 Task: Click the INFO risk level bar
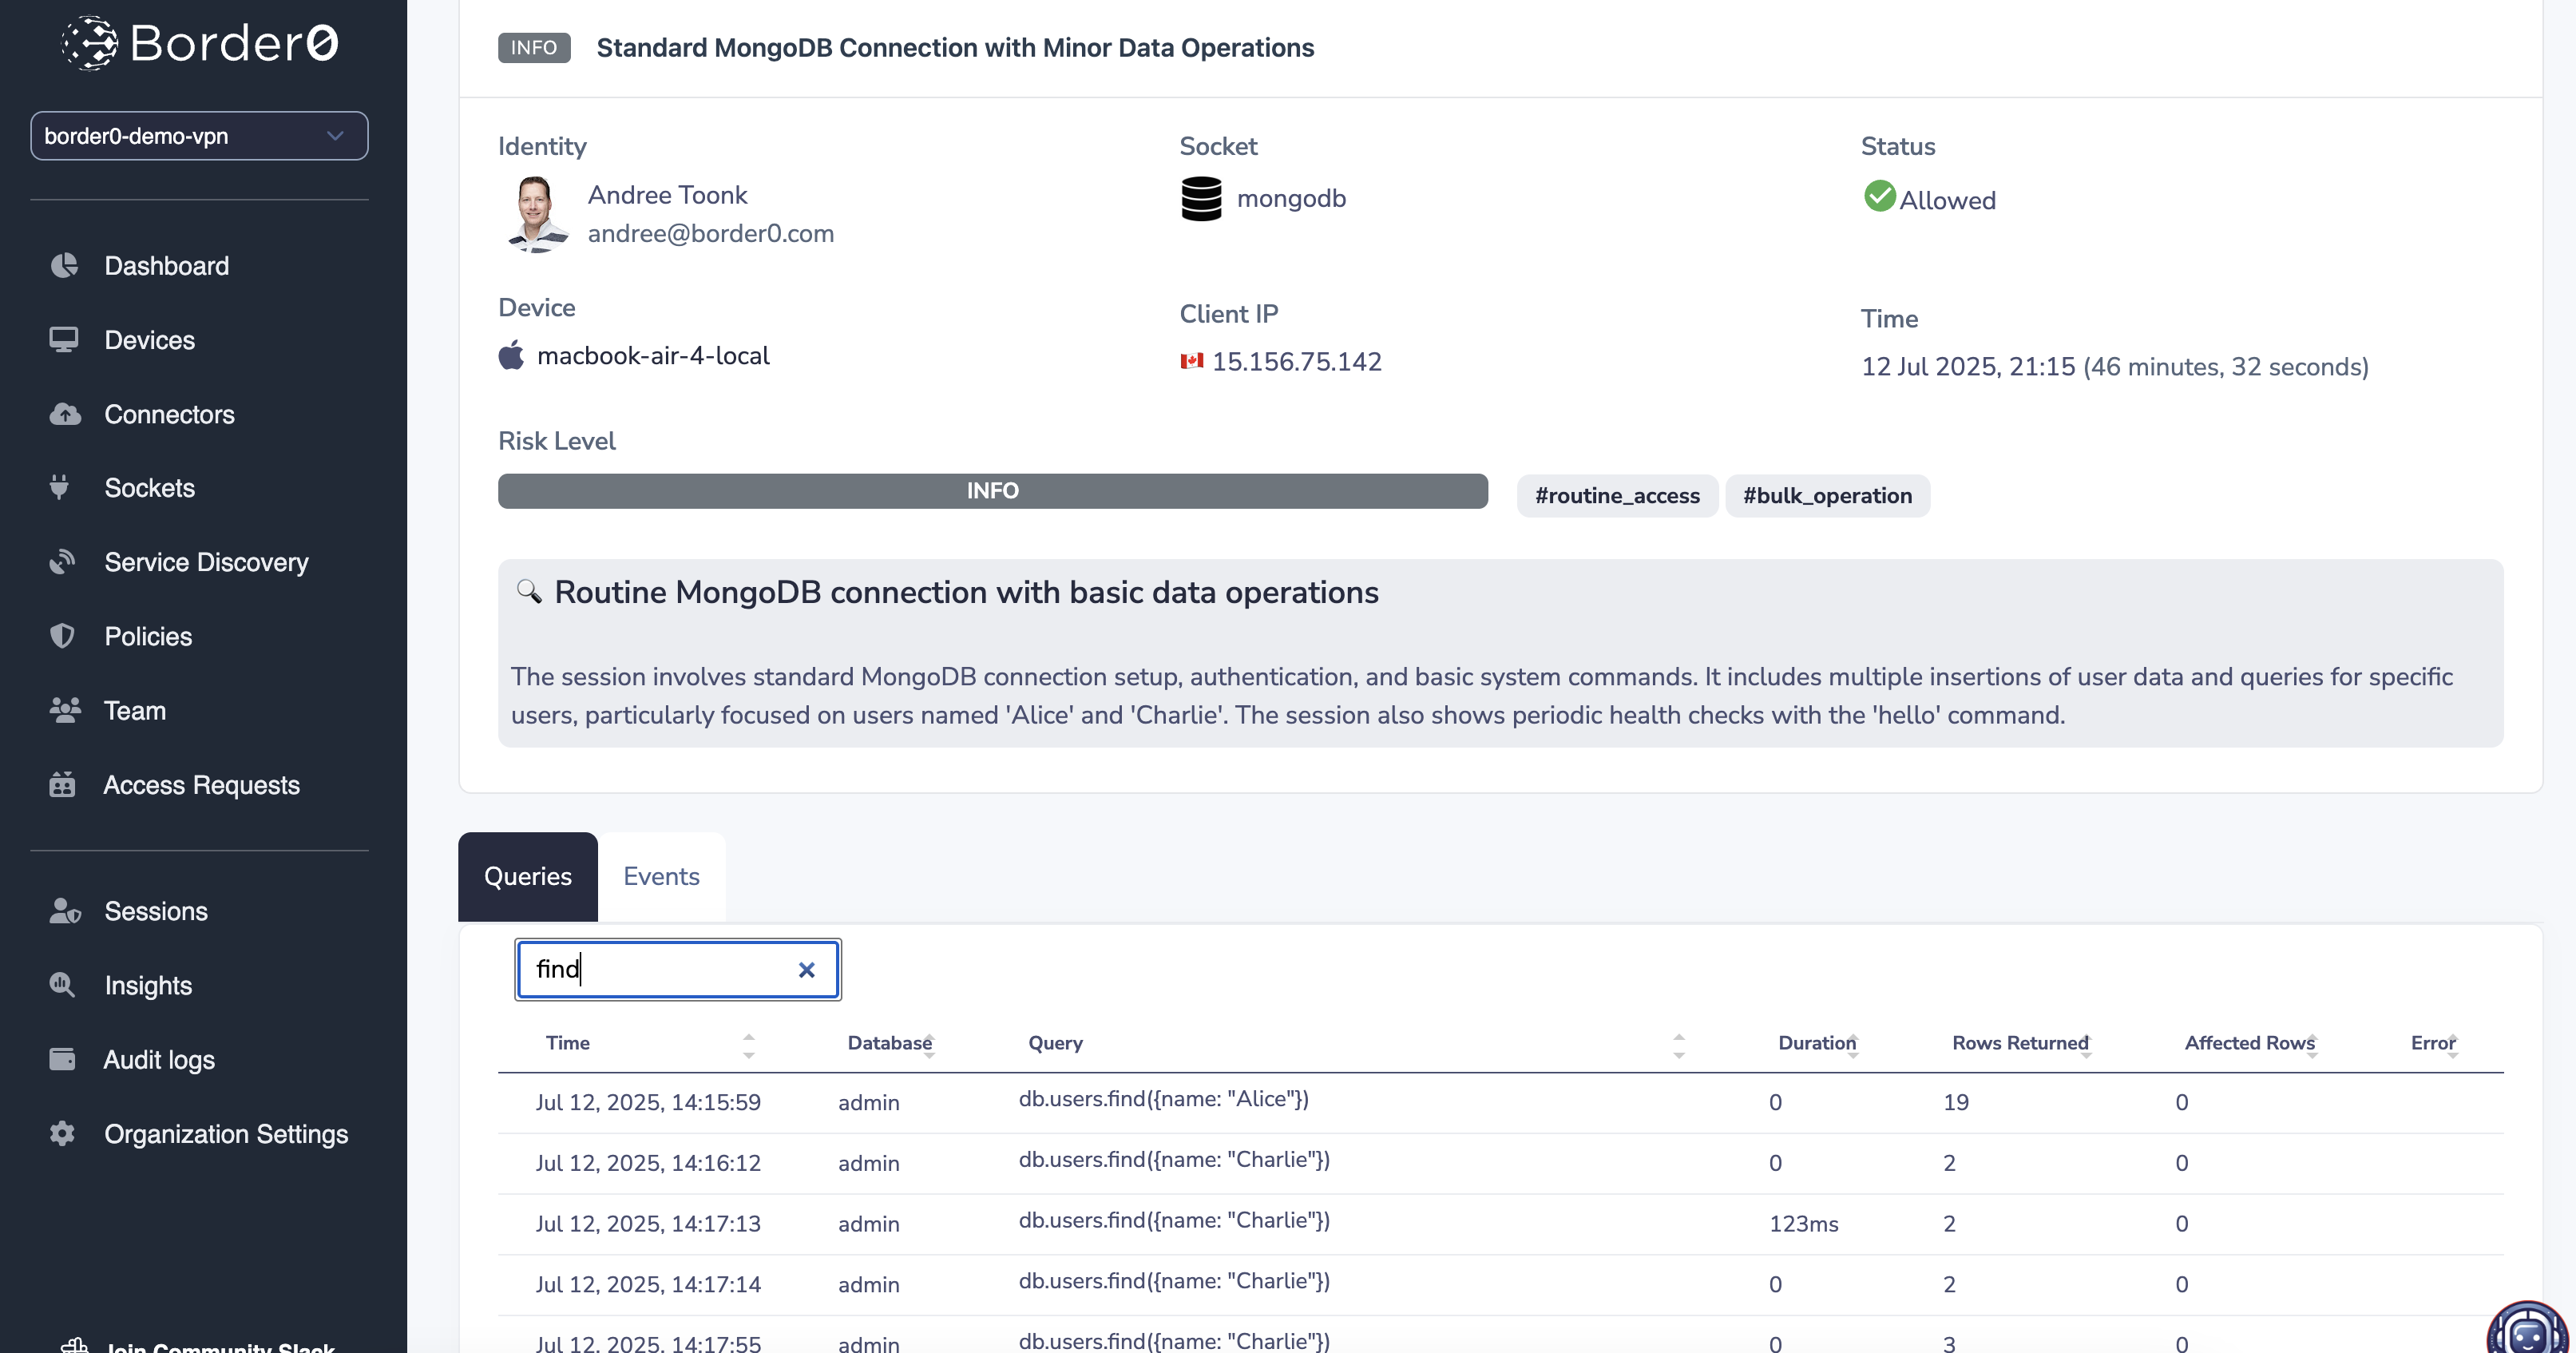coord(992,491)
